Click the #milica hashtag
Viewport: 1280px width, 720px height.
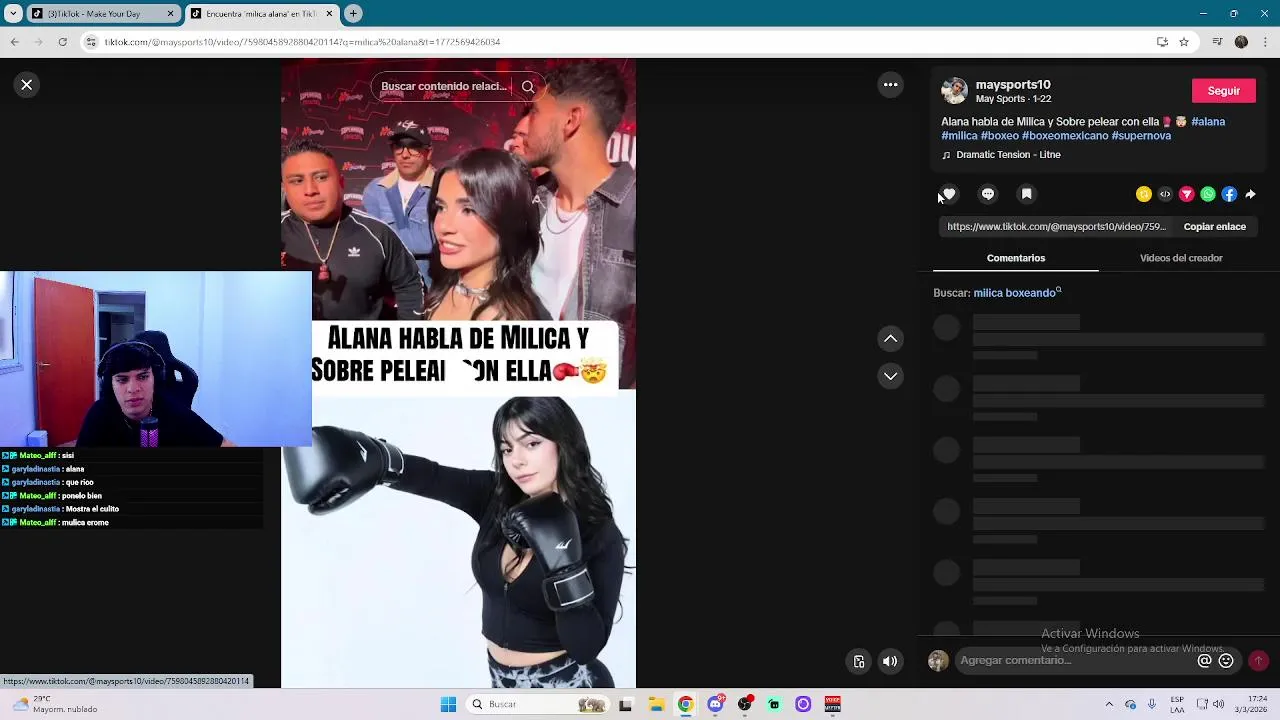[x=959, y=135]
